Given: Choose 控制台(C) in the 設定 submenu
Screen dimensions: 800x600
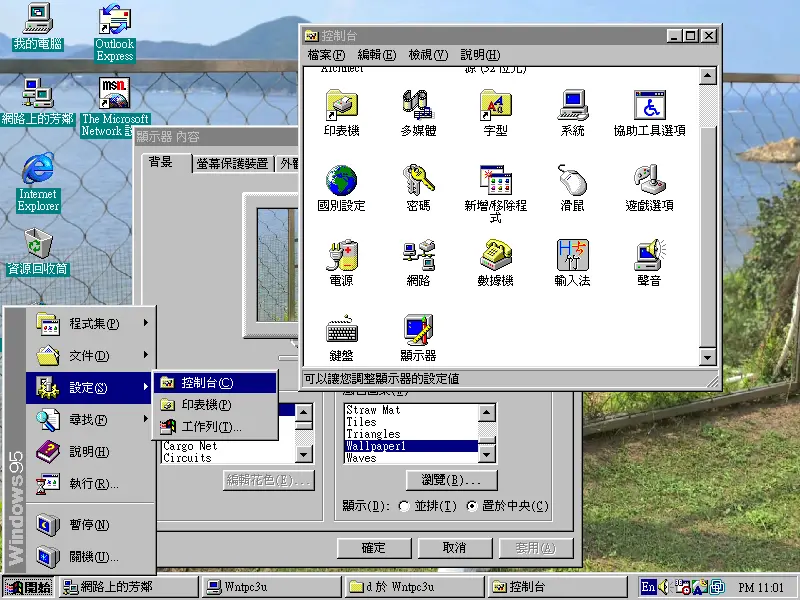Looking at the screenshot, I should tap(215, 383).
